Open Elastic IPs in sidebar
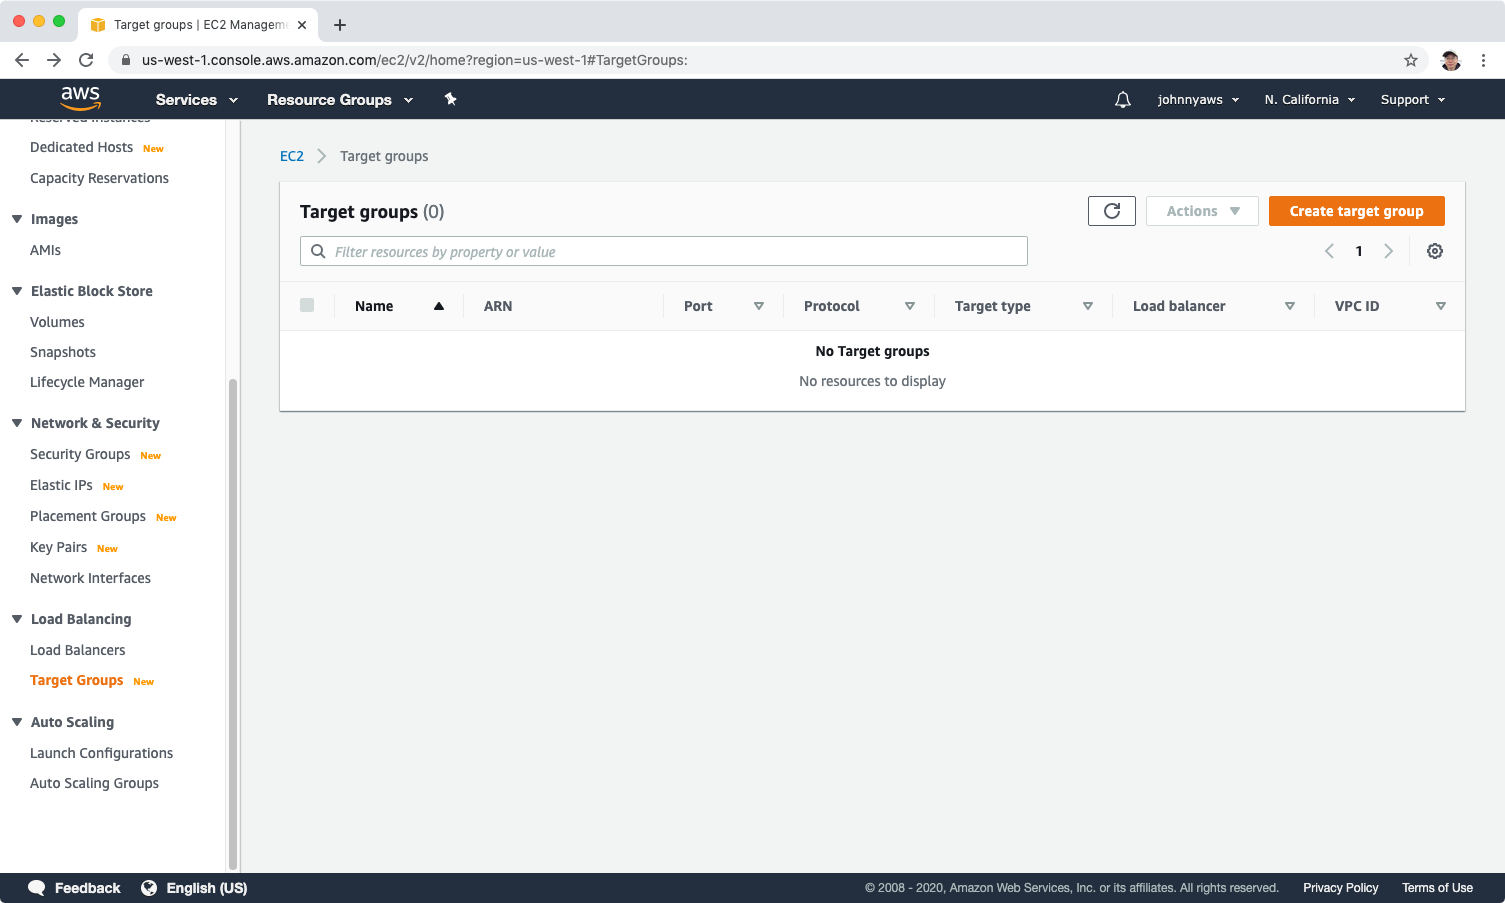This screenshot has width=1505, height=903. click(x=61, y=485)
